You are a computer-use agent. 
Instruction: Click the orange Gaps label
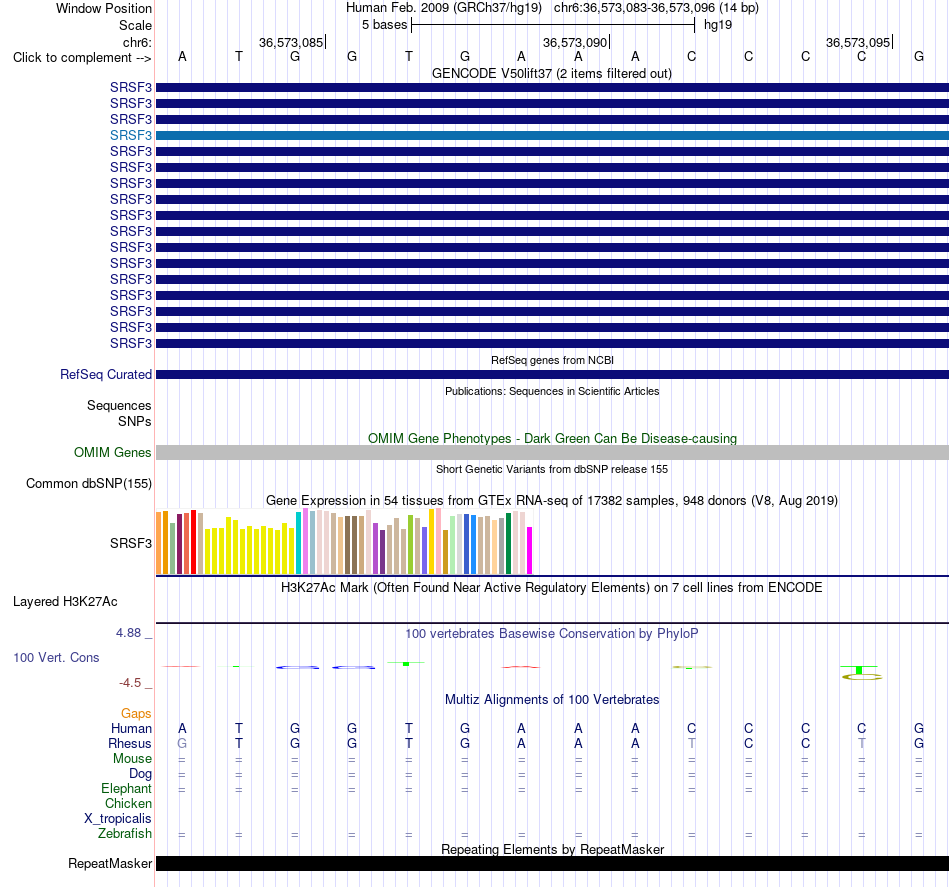(x=136, y=713)
